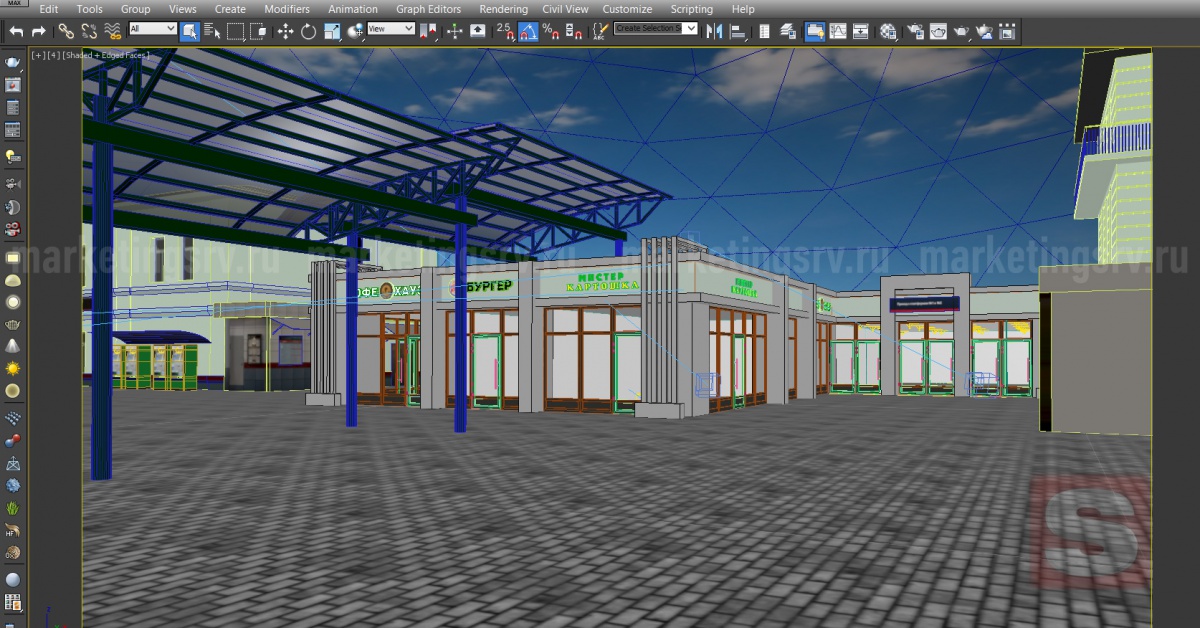The width and height of the screenshot is (1200, 628).
Task: Activate the Select and Link tool
Action: click(x=66, y=31)
